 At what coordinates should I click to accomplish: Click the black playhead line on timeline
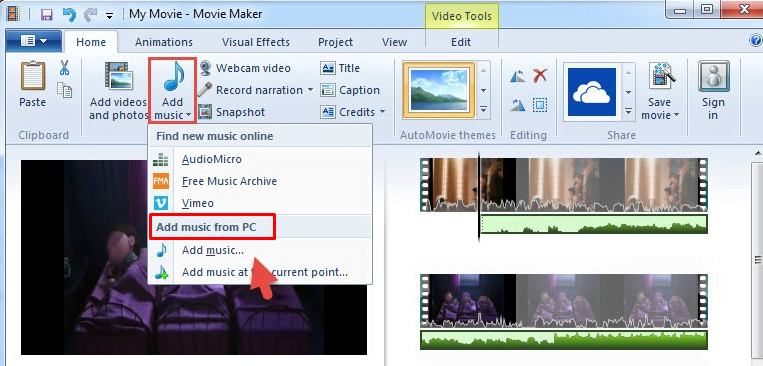479,197
